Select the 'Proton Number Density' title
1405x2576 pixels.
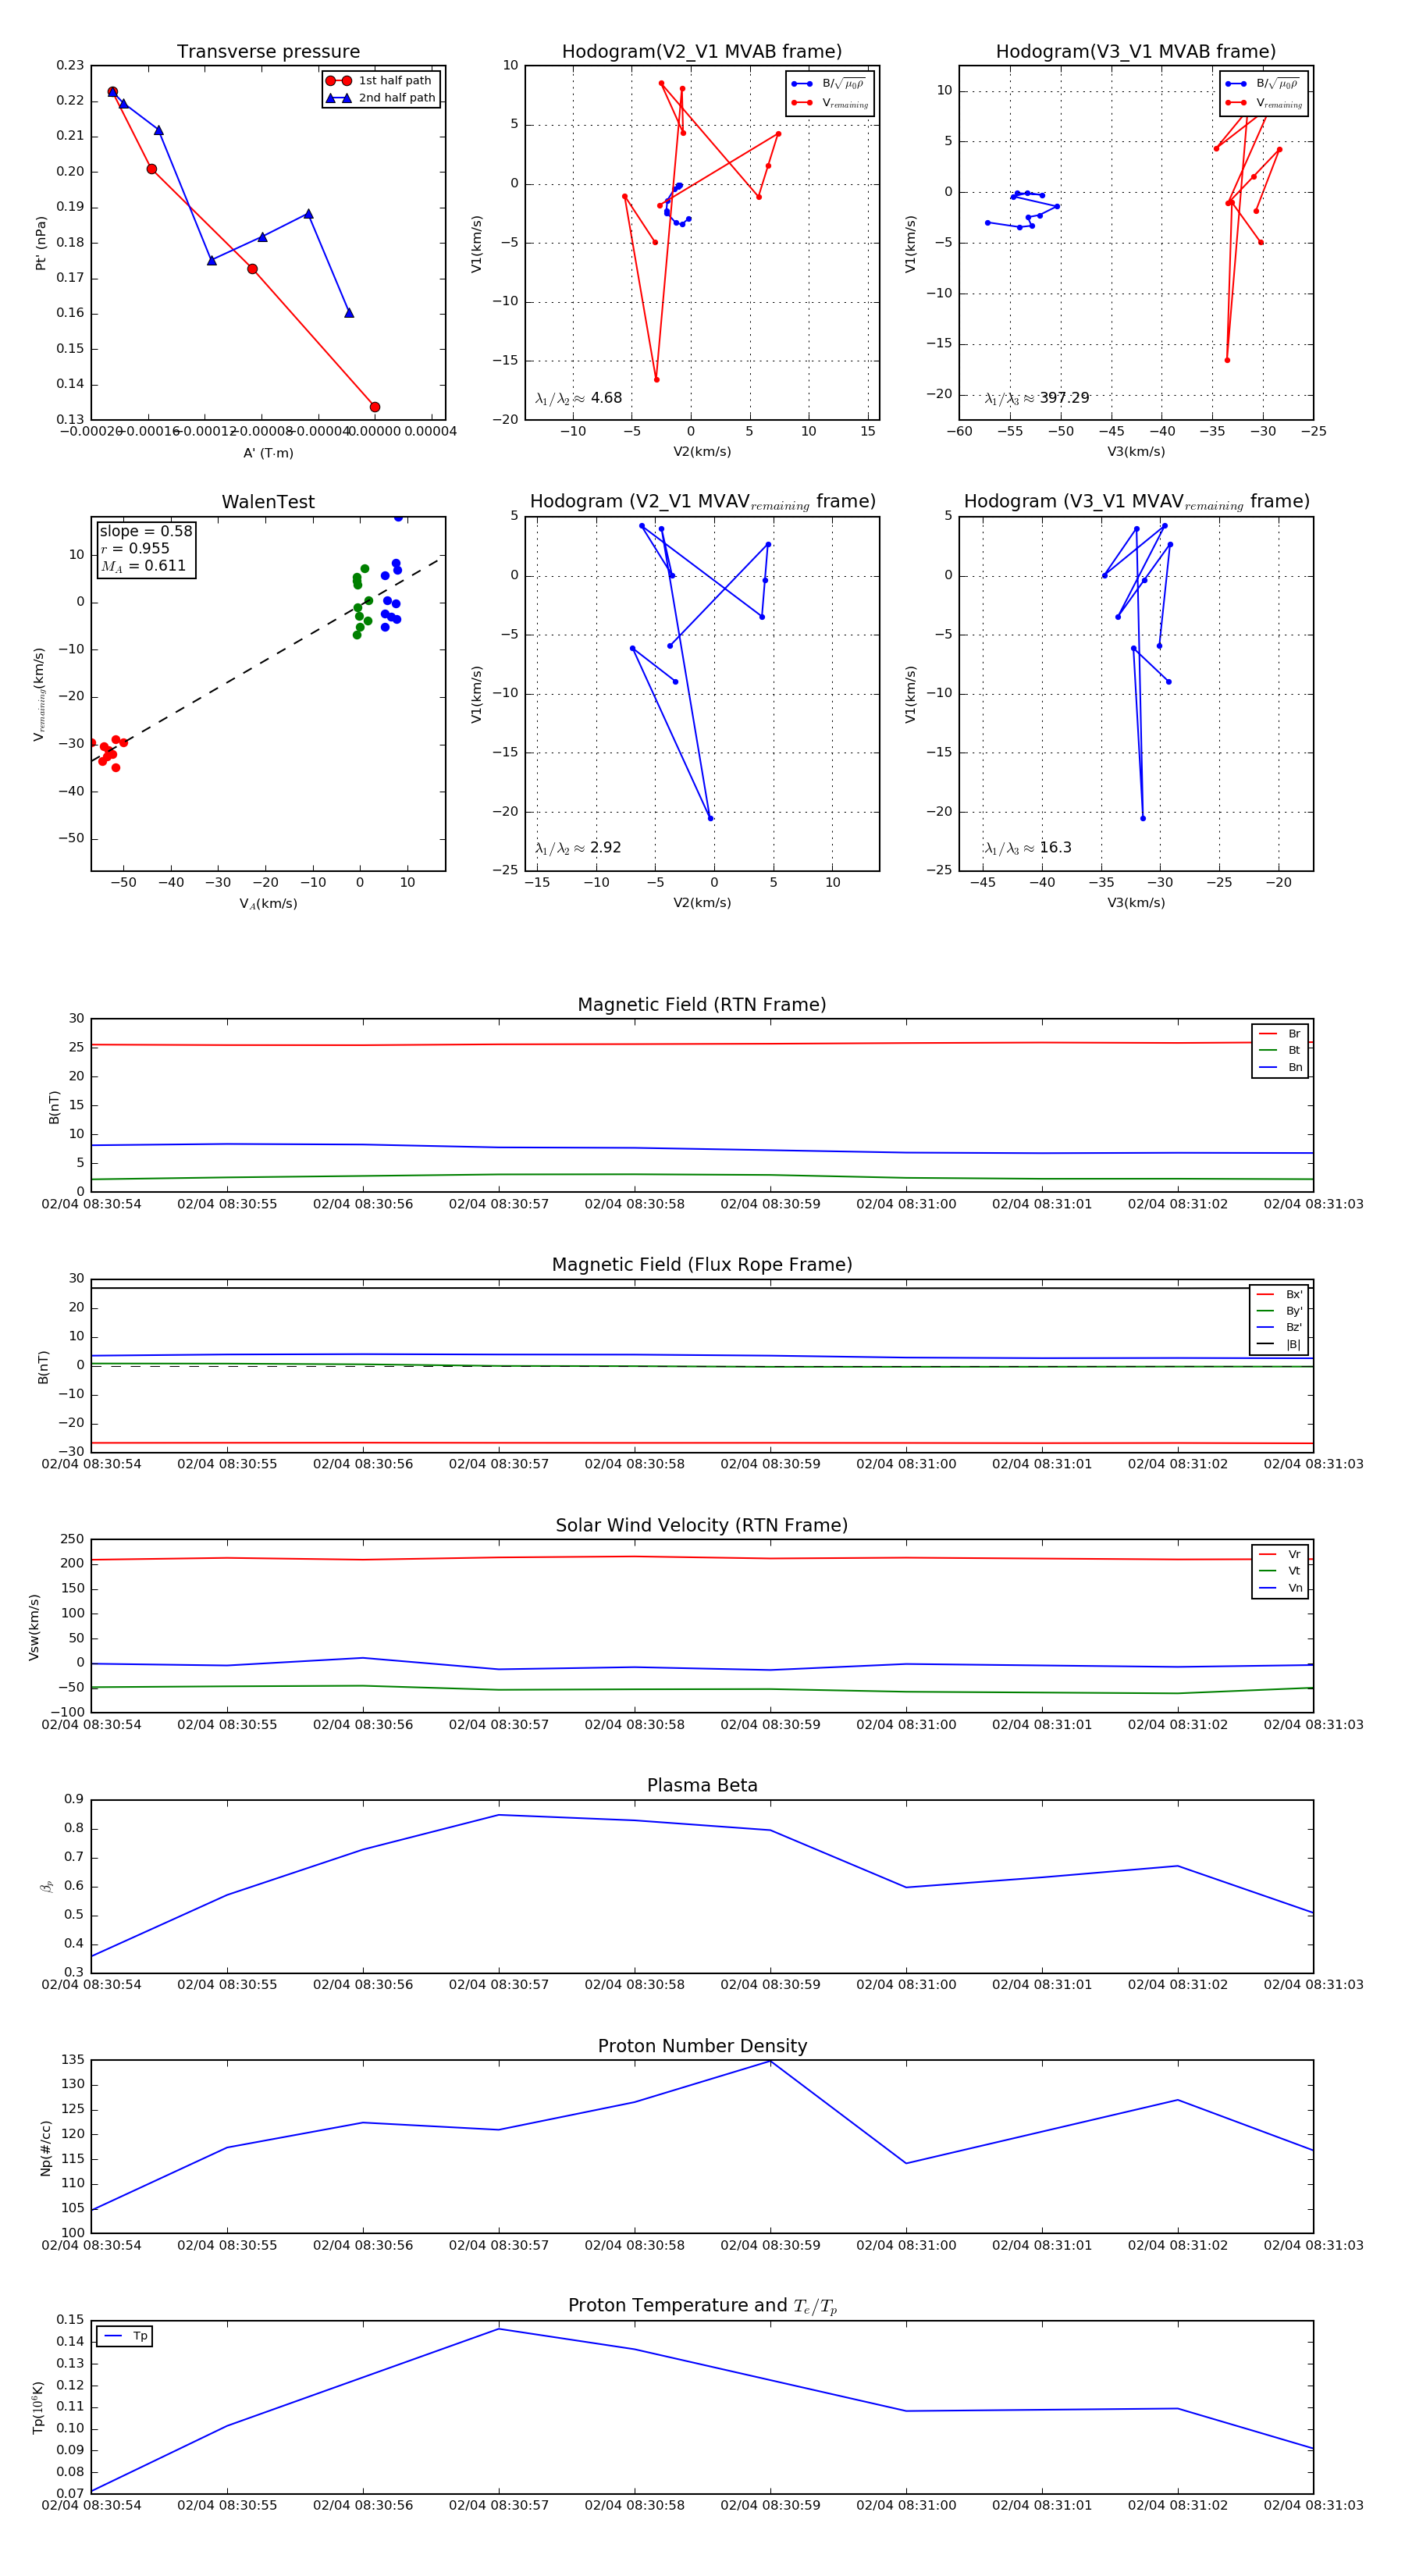pyautogui.click(x=702, y=2046)
